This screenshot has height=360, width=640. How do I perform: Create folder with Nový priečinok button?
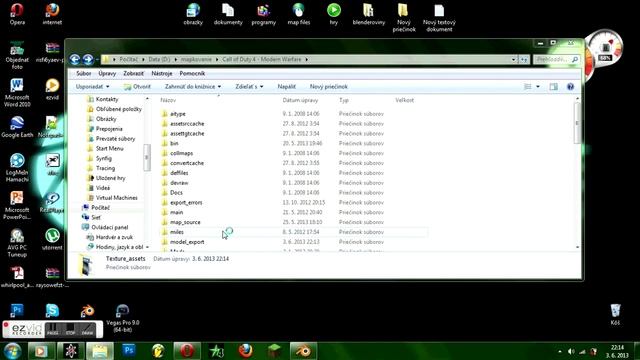click(329, 87)
